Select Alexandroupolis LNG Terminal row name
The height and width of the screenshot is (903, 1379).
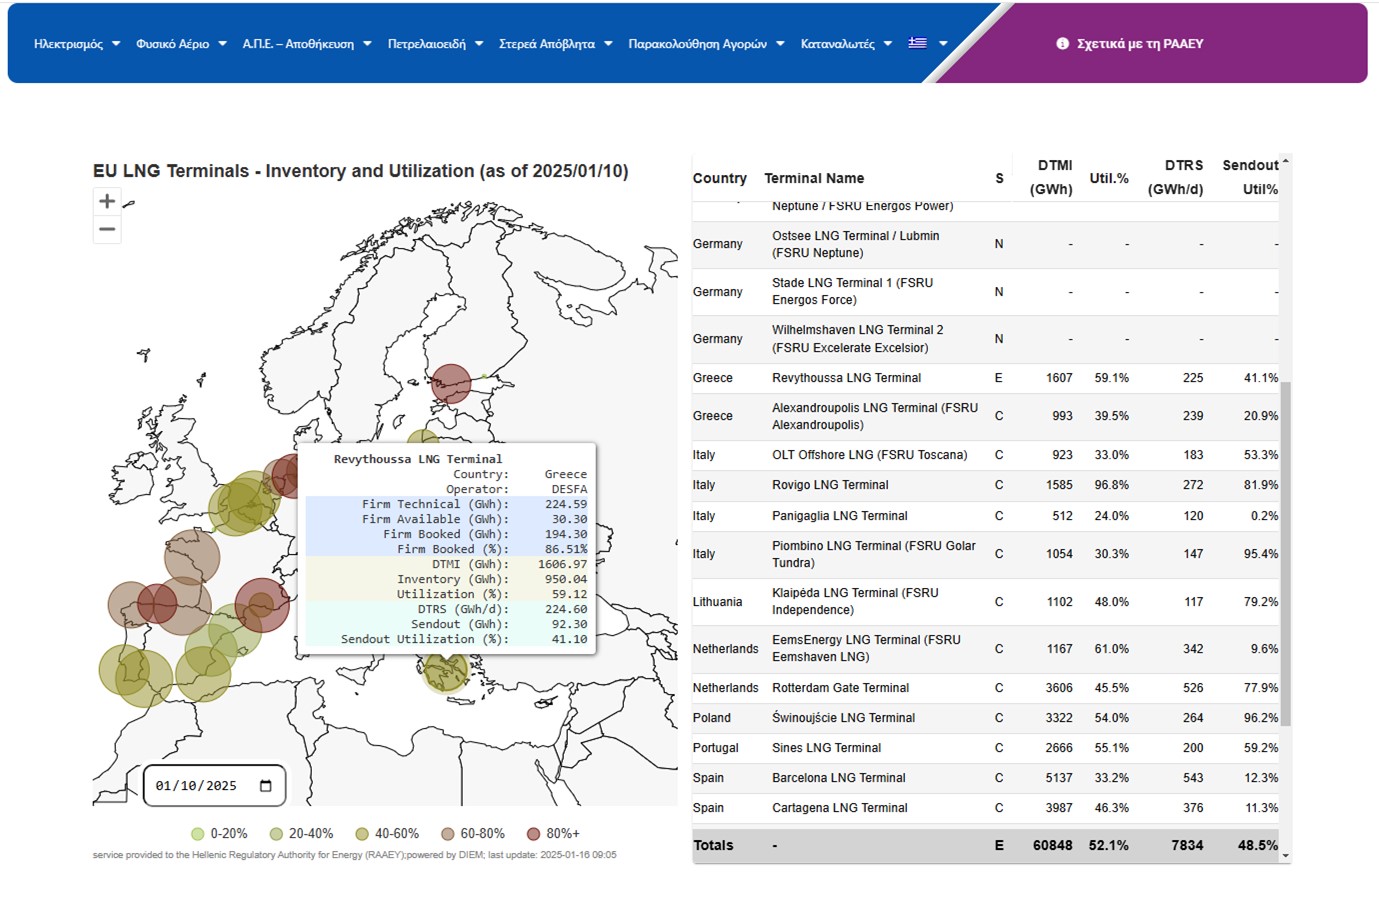(x=875, y=416)
